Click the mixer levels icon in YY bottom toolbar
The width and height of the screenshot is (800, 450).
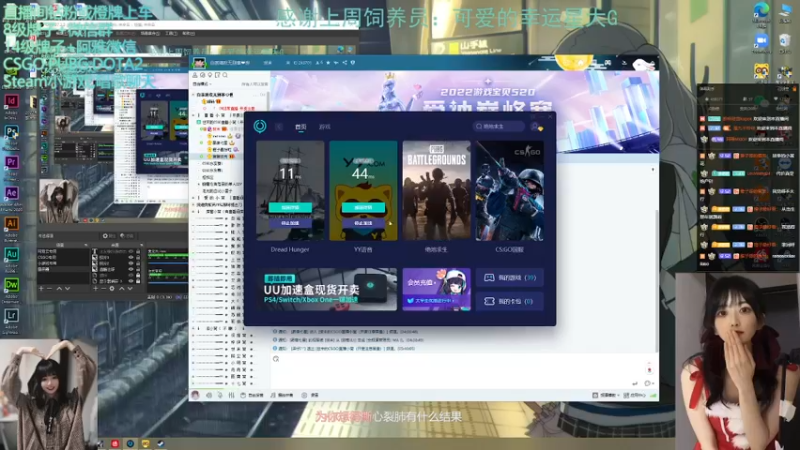(232, 395)
